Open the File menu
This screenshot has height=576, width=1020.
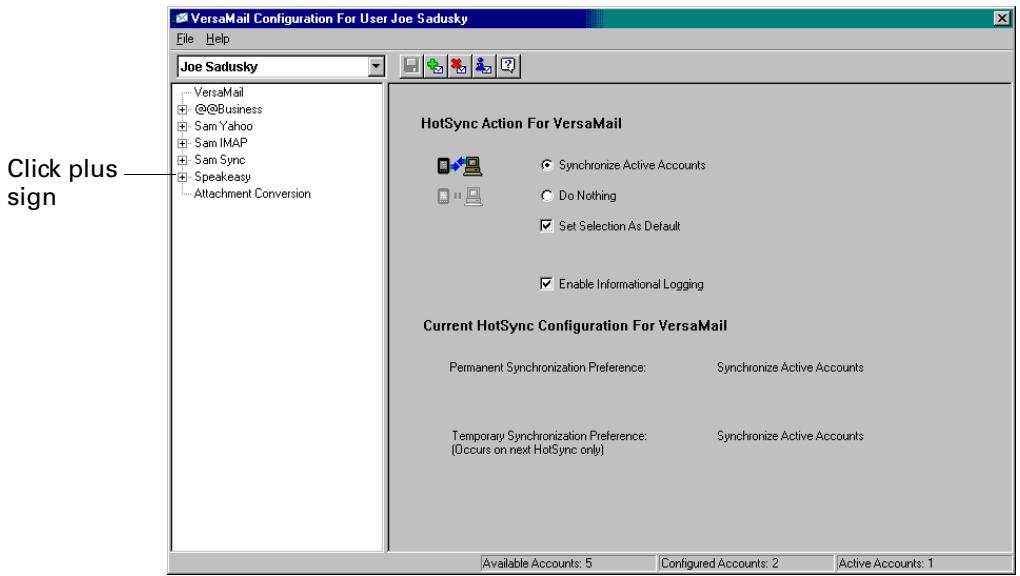click(185, 38)
